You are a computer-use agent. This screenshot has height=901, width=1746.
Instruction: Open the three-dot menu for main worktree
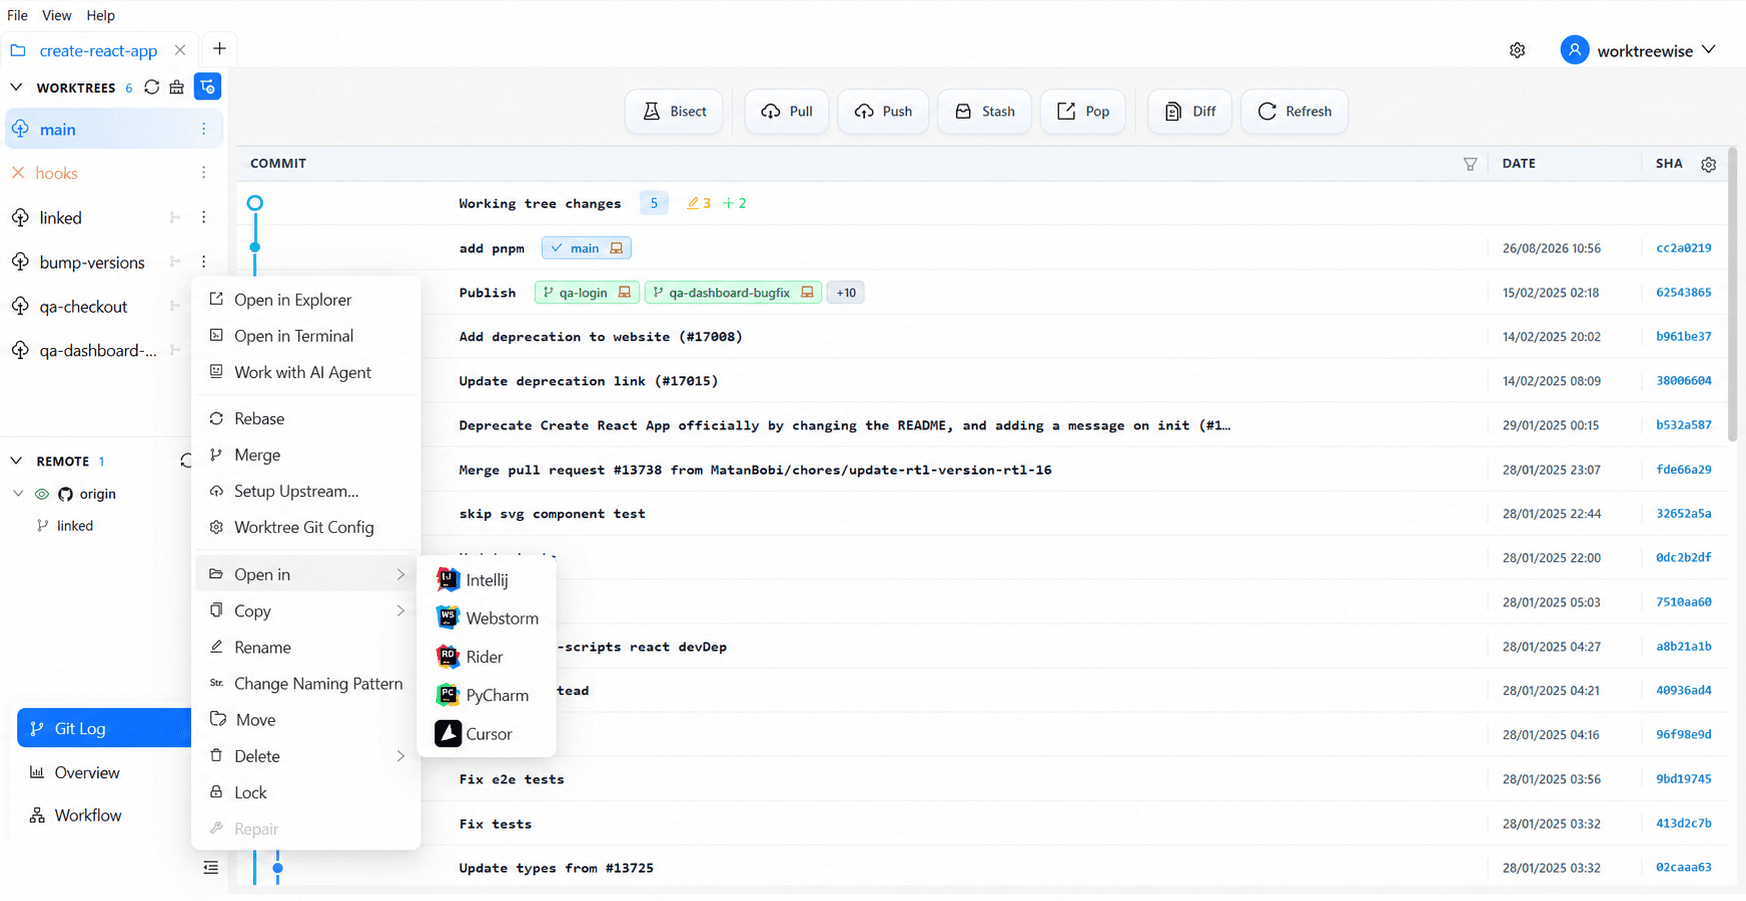pos(204,129)
